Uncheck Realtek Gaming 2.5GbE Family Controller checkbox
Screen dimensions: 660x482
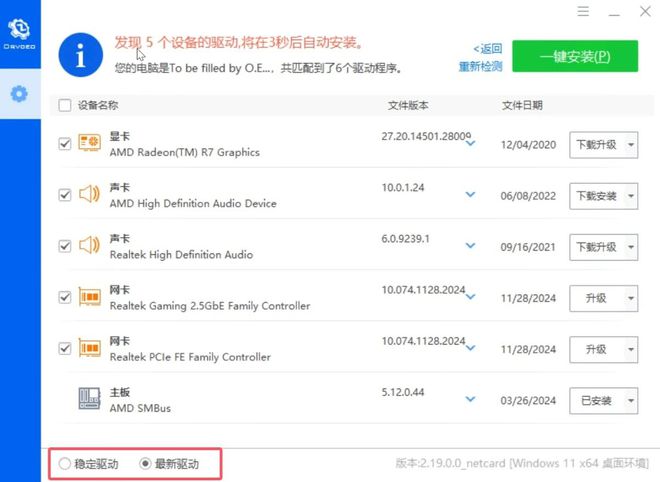[x=65, y=298]
